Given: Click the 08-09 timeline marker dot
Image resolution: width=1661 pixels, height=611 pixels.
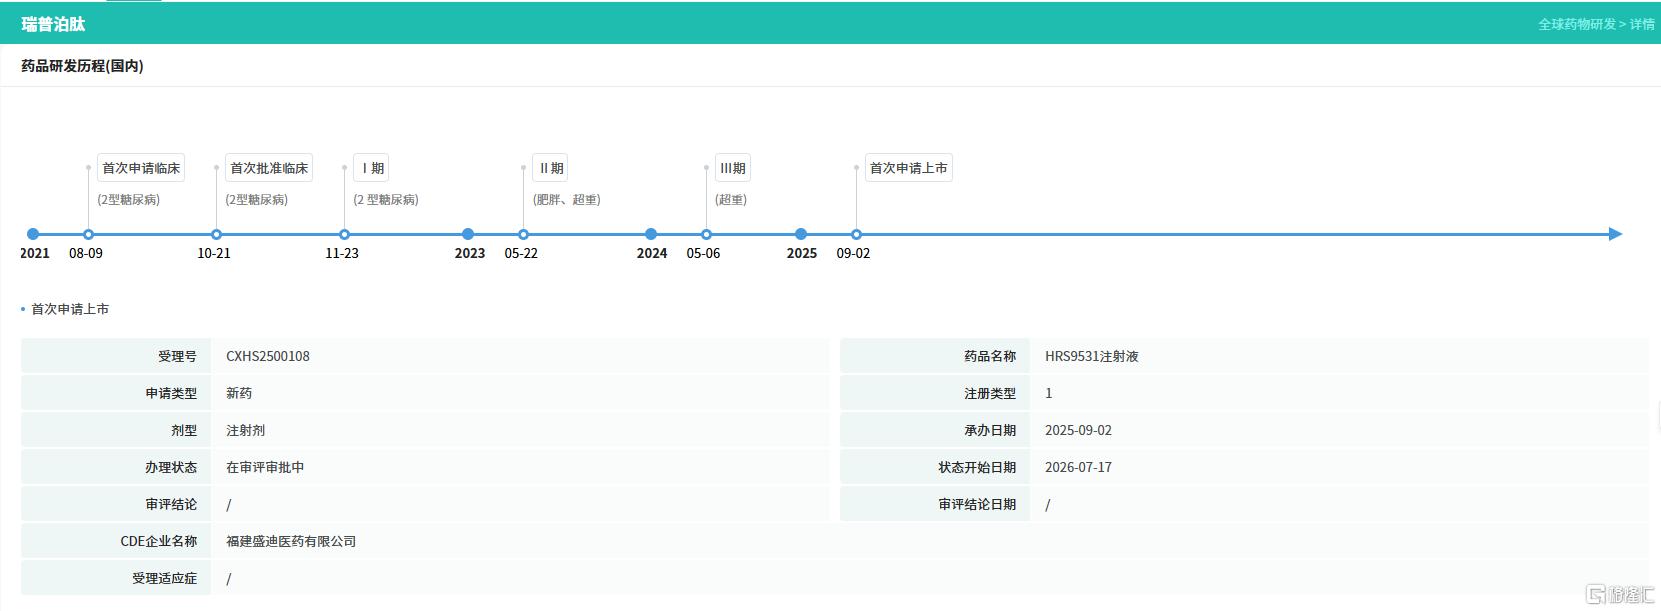Looking at the screenshot, I should 88,234.
